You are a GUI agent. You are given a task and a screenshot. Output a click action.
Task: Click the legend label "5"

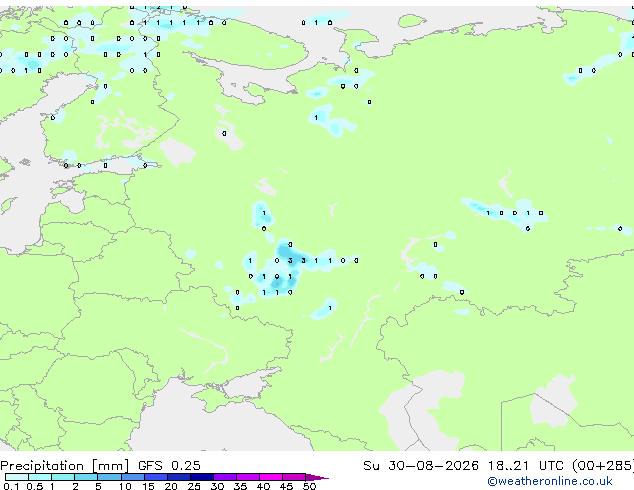[98, 486]
